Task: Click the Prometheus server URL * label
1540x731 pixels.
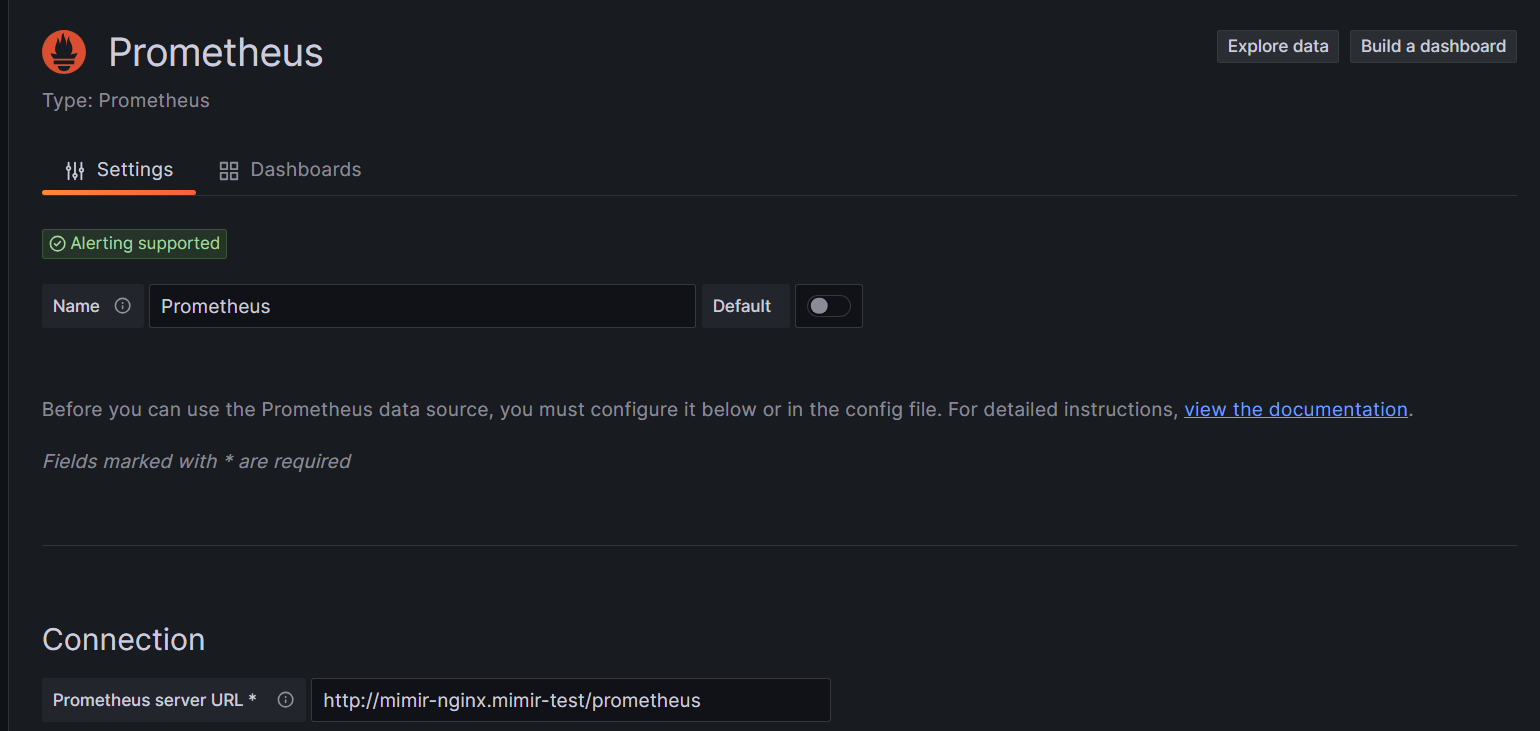Action: coord(155,700)
